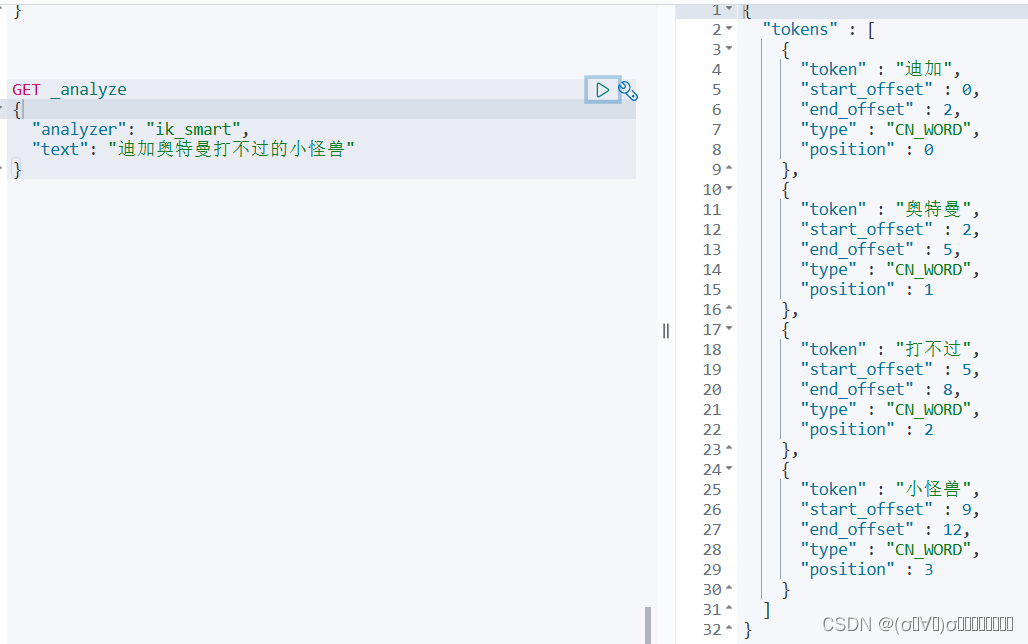
Task: Open the wrench actions menu for the request
Action: point(628,91)
